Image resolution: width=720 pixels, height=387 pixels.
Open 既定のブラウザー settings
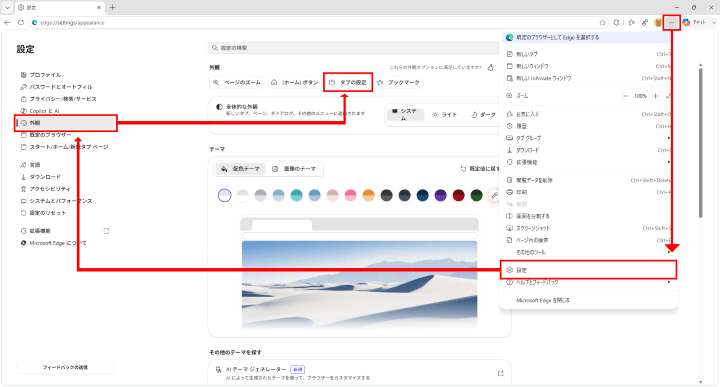66,135
